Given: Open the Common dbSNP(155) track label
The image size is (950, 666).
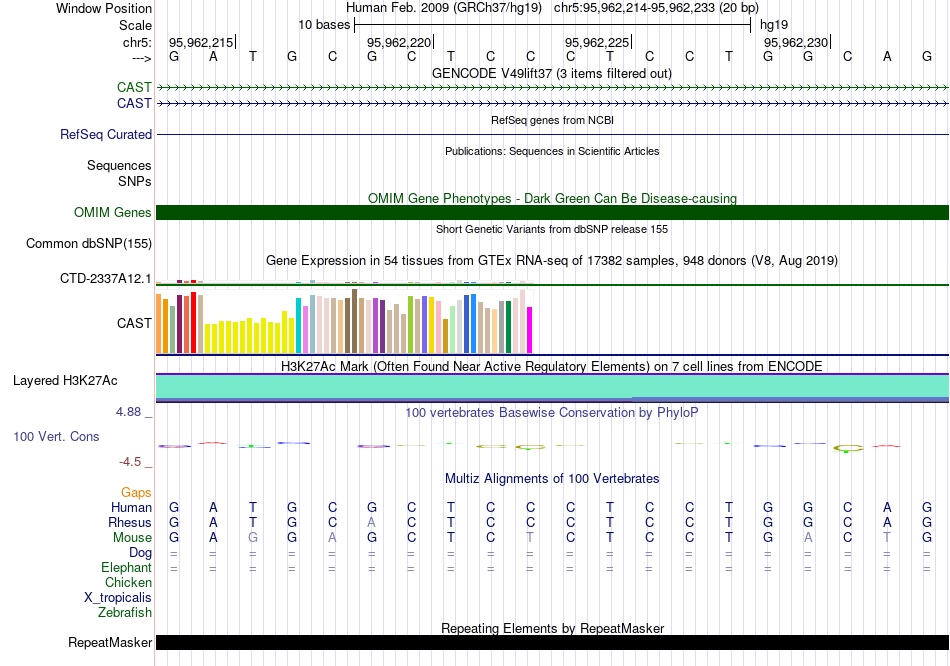Looking at the screenshot, I should (88, 243).
